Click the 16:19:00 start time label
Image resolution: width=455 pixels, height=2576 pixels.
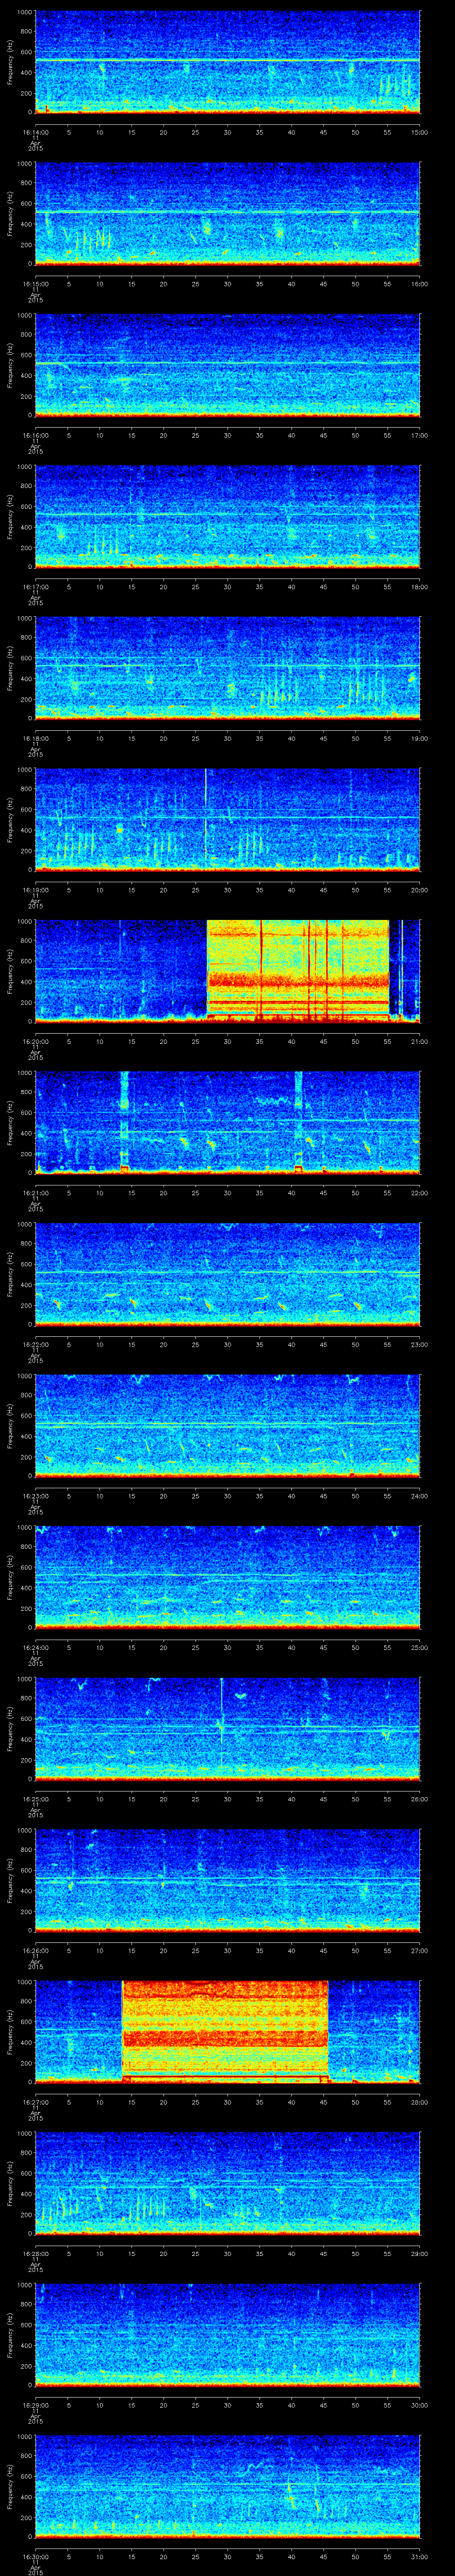(35, 888)
